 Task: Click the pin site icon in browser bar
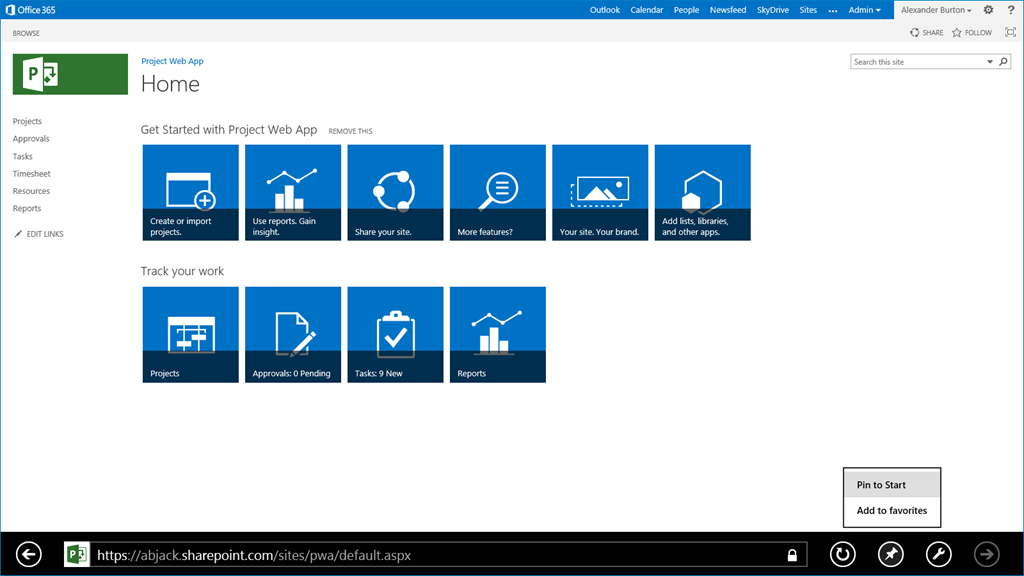[890, 554]
